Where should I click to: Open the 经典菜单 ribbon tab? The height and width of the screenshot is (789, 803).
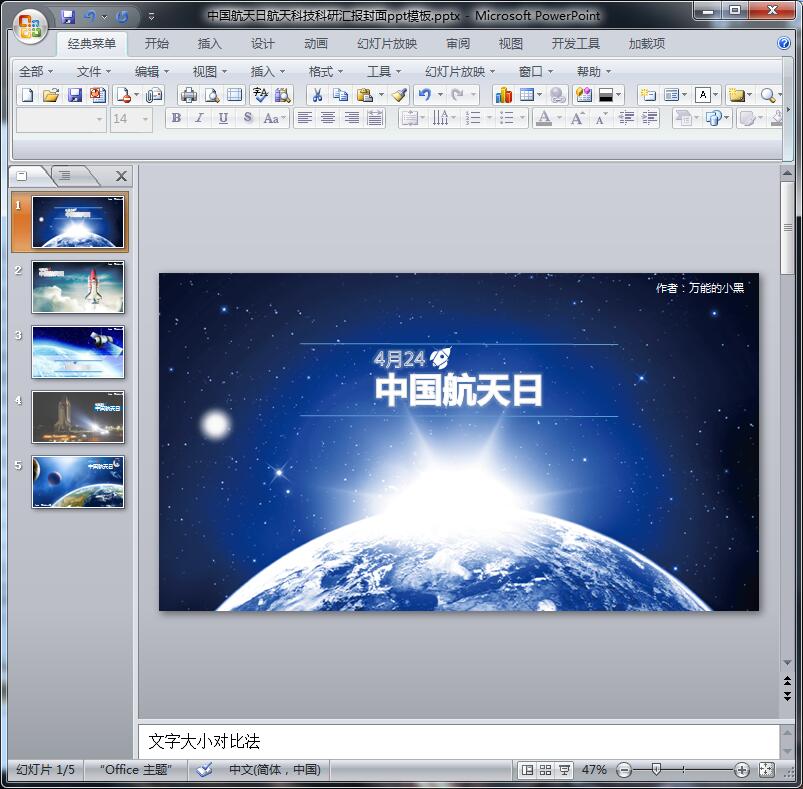point(92,44)
